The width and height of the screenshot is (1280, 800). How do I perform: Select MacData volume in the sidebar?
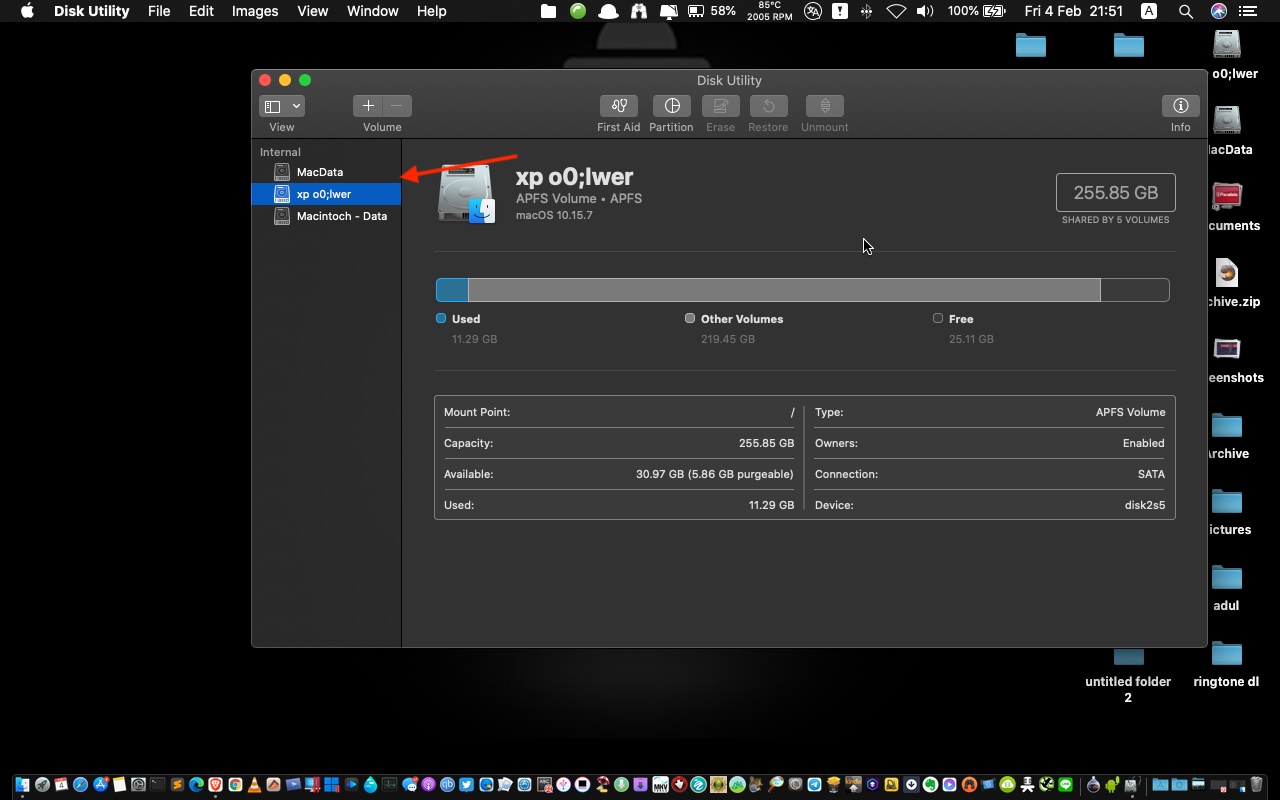[326, 172]
